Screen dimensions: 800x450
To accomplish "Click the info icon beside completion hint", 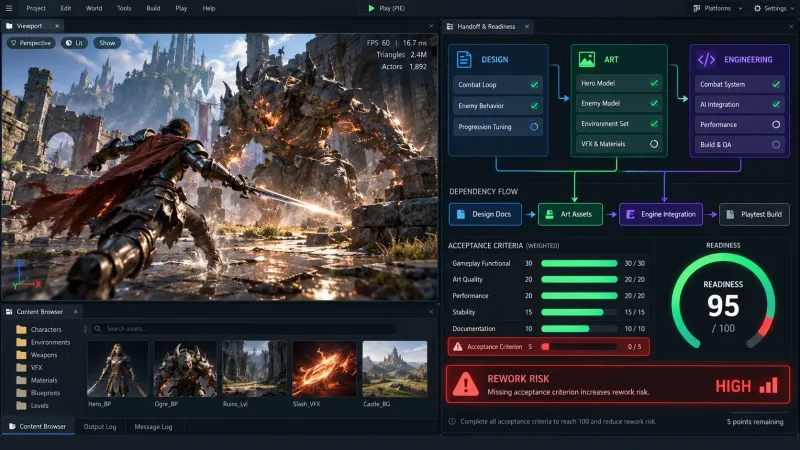I will (452, 421).
